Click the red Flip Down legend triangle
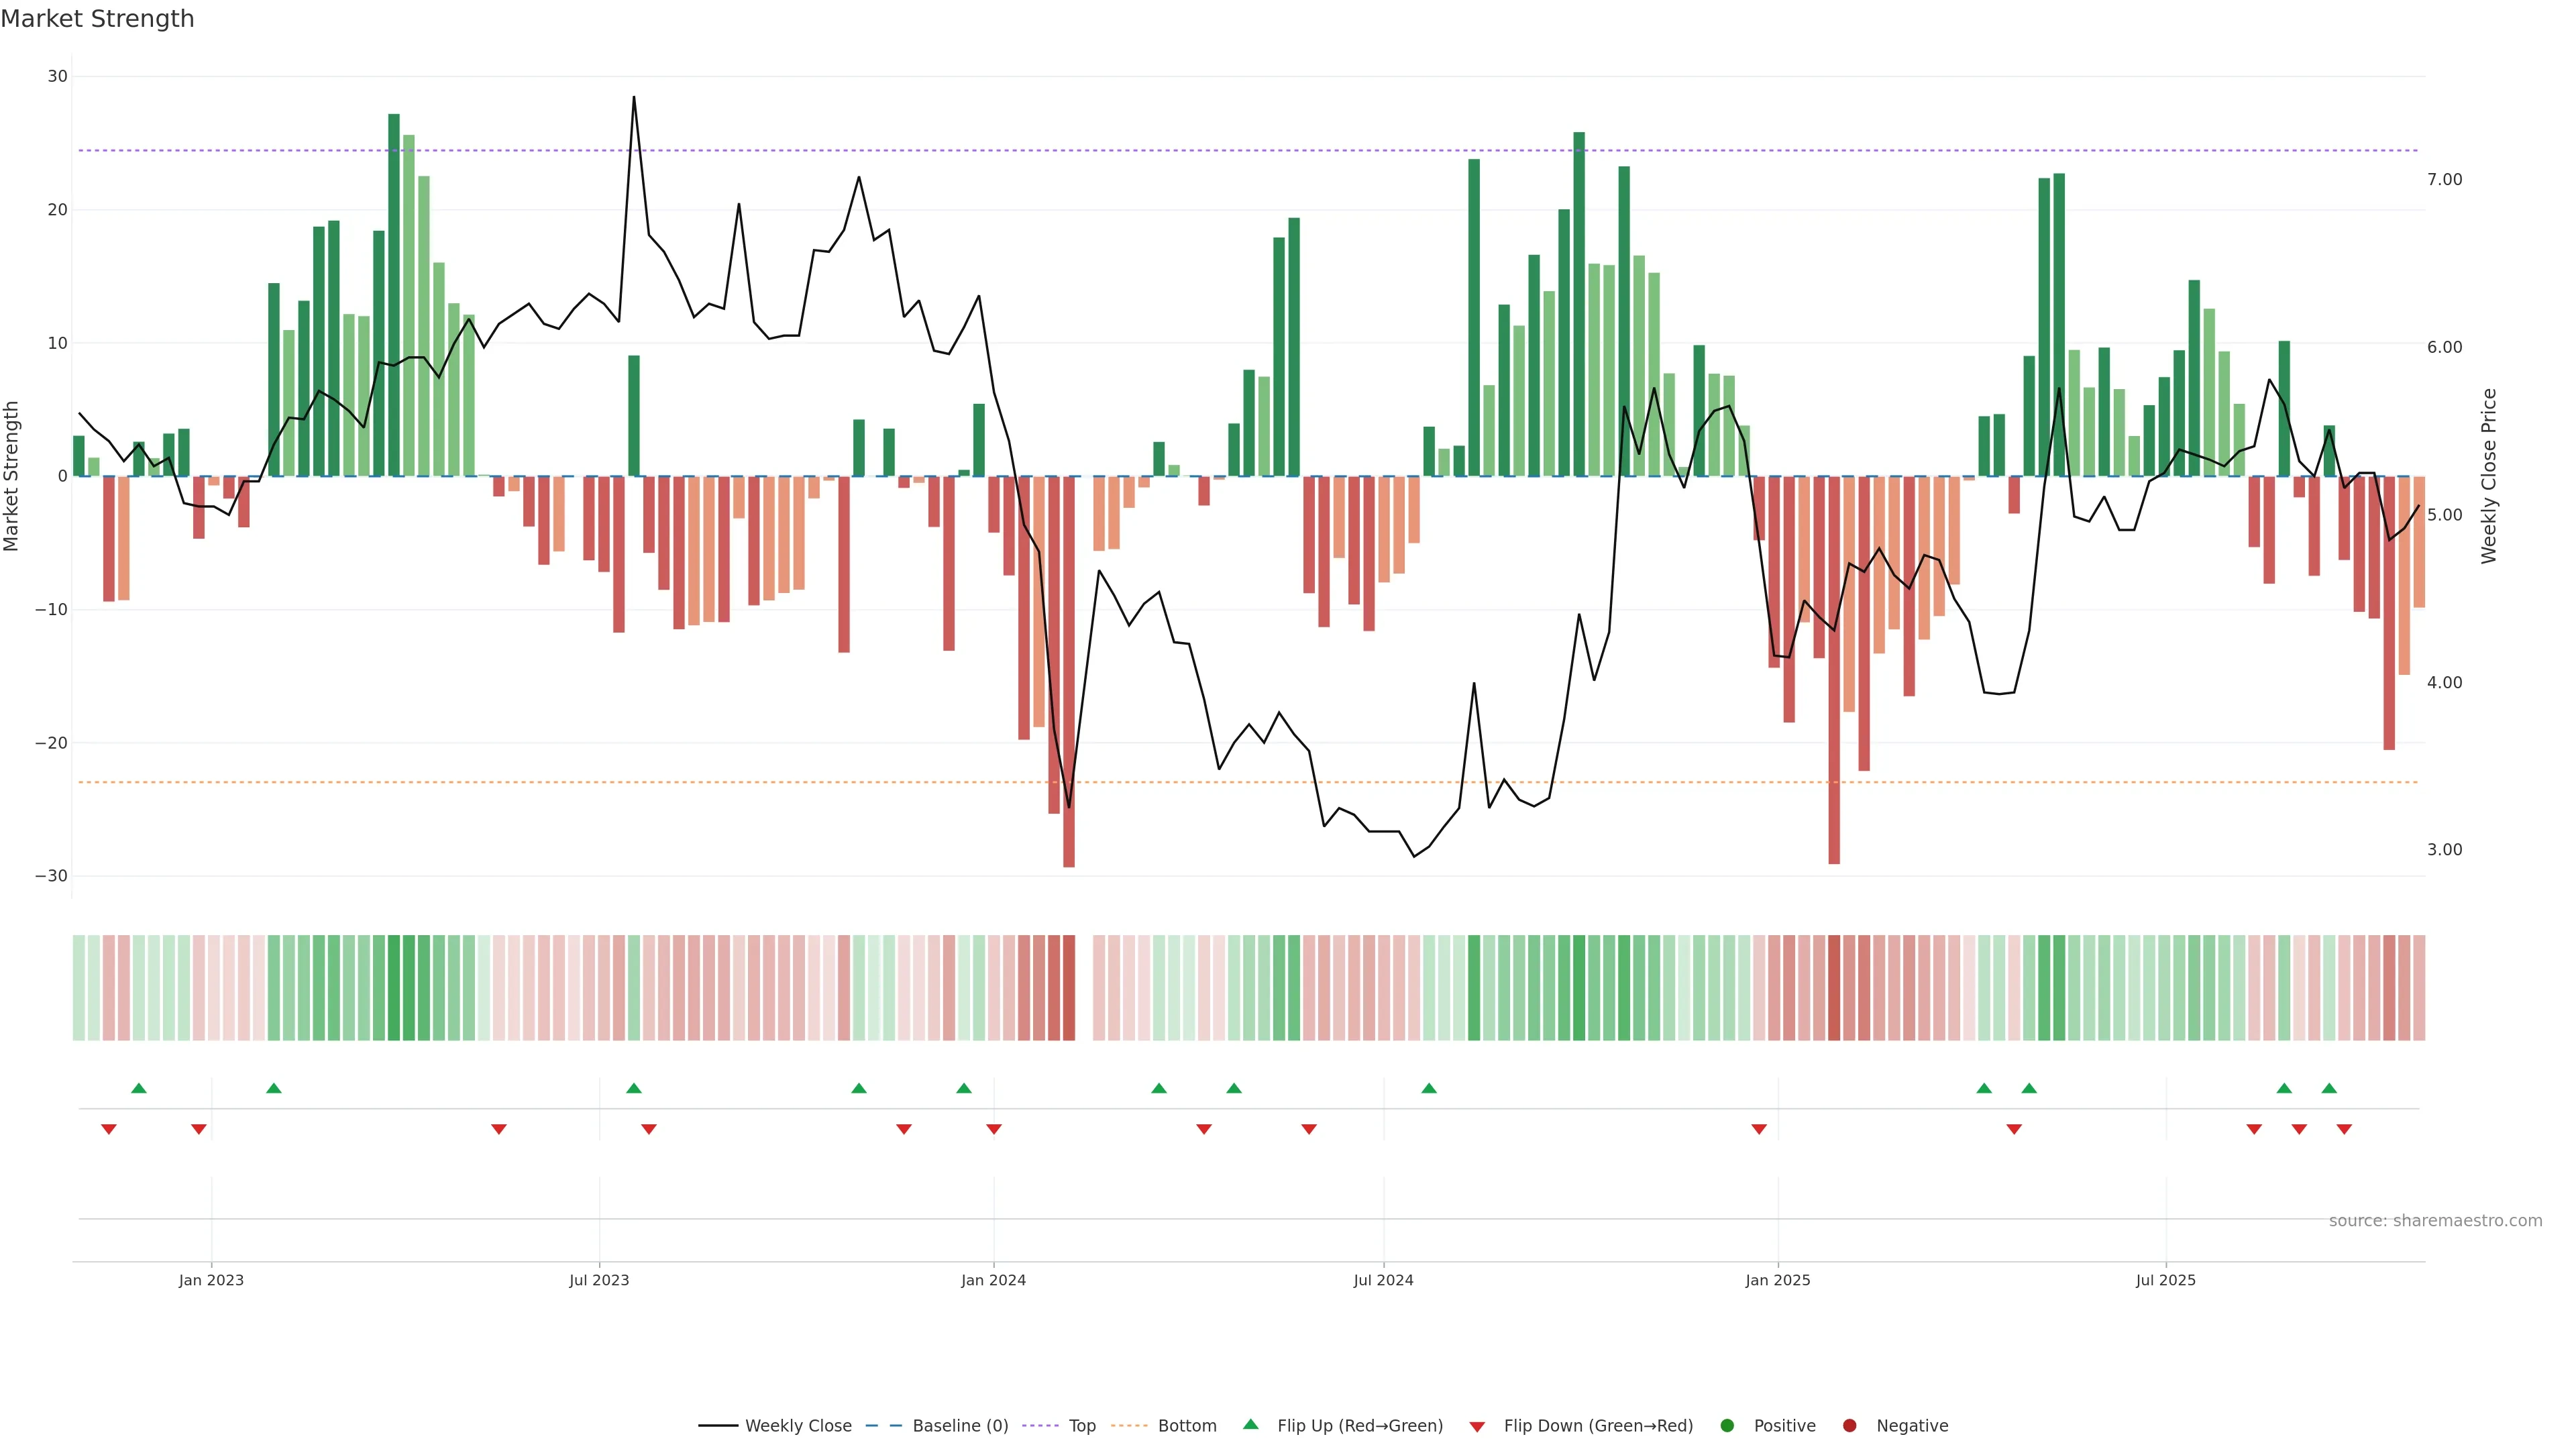 click(x=1477, y=1427)
